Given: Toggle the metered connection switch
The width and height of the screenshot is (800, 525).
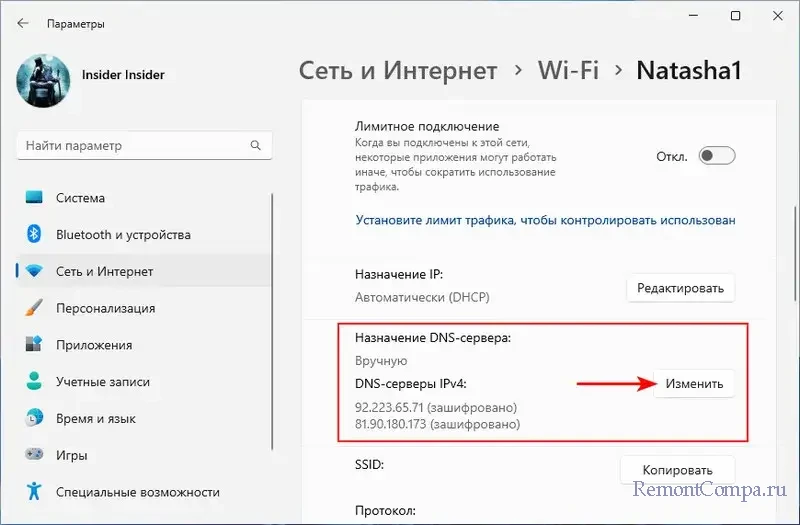Looking at the screenshot, I should 716,156.
